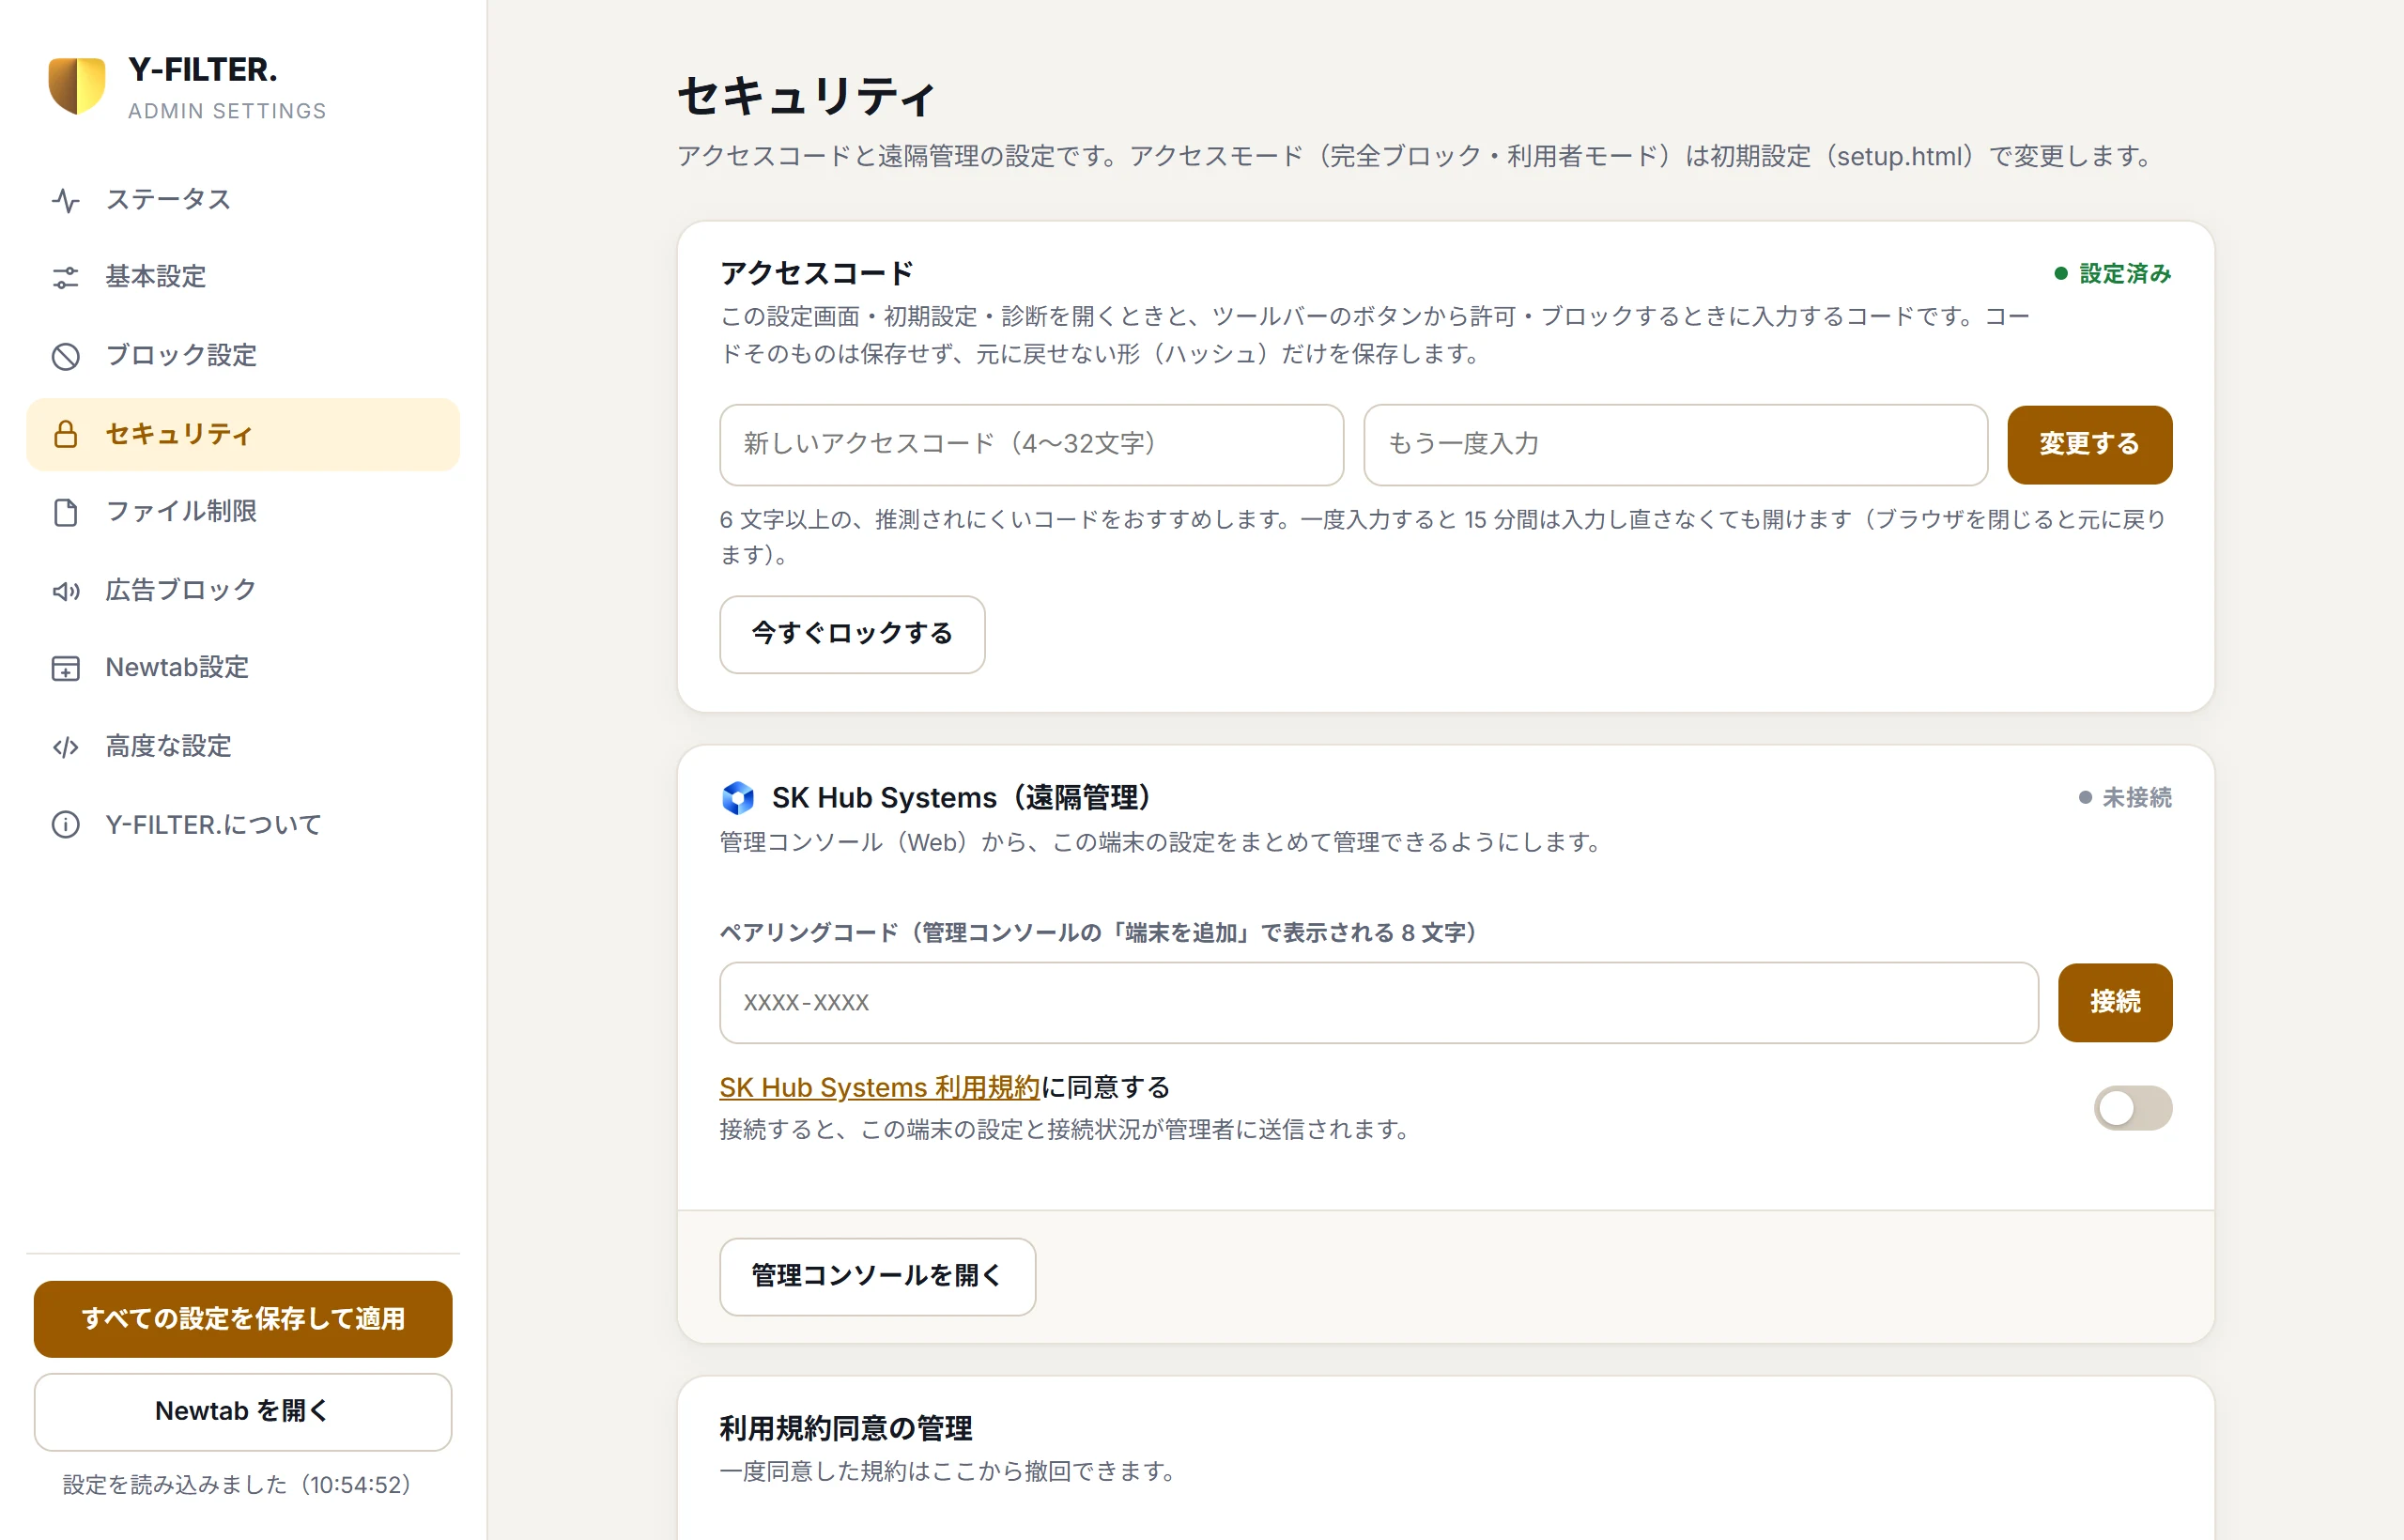Image resolution: width=2404 pixels, height=1540 pixels.
Task: Open Newtab設定 in the sidebar
Action: tap(243, 668)
